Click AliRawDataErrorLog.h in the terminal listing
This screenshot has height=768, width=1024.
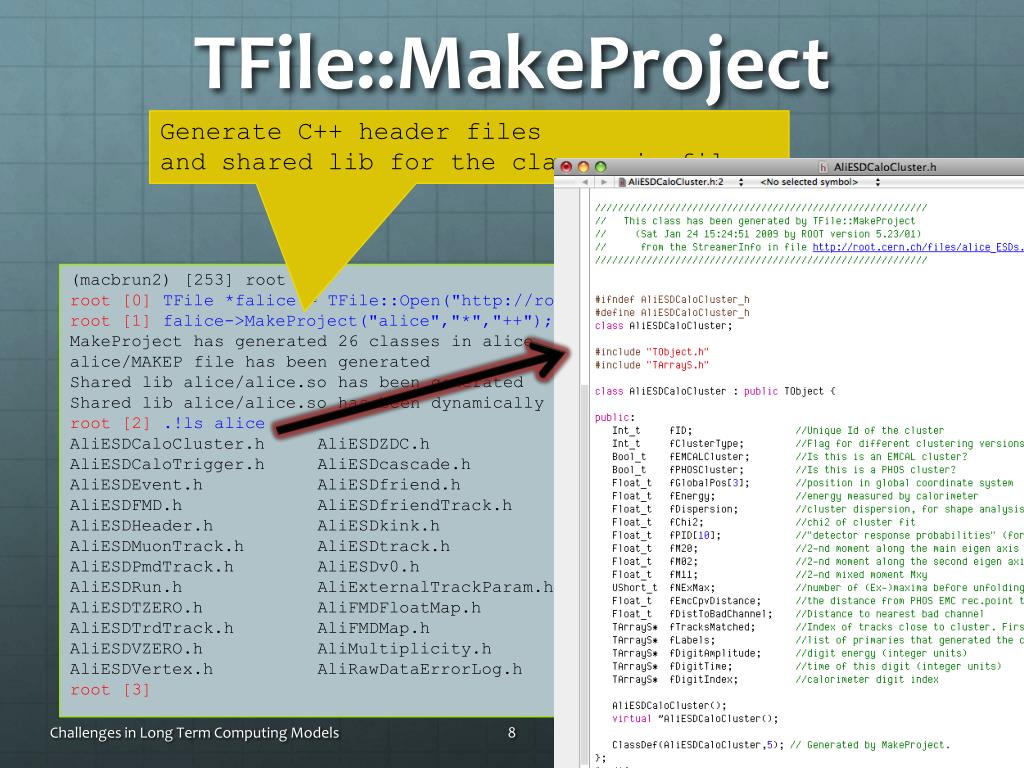[420, 669]
